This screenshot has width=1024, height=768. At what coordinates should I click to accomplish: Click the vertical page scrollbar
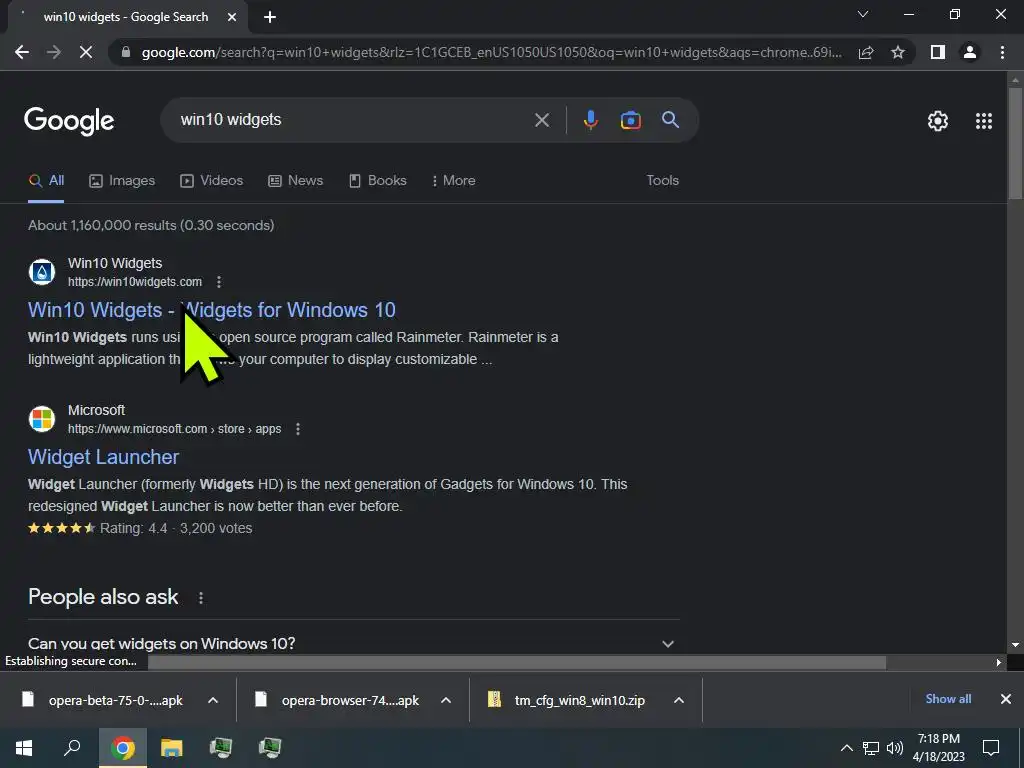click(x=1014, y=142)
